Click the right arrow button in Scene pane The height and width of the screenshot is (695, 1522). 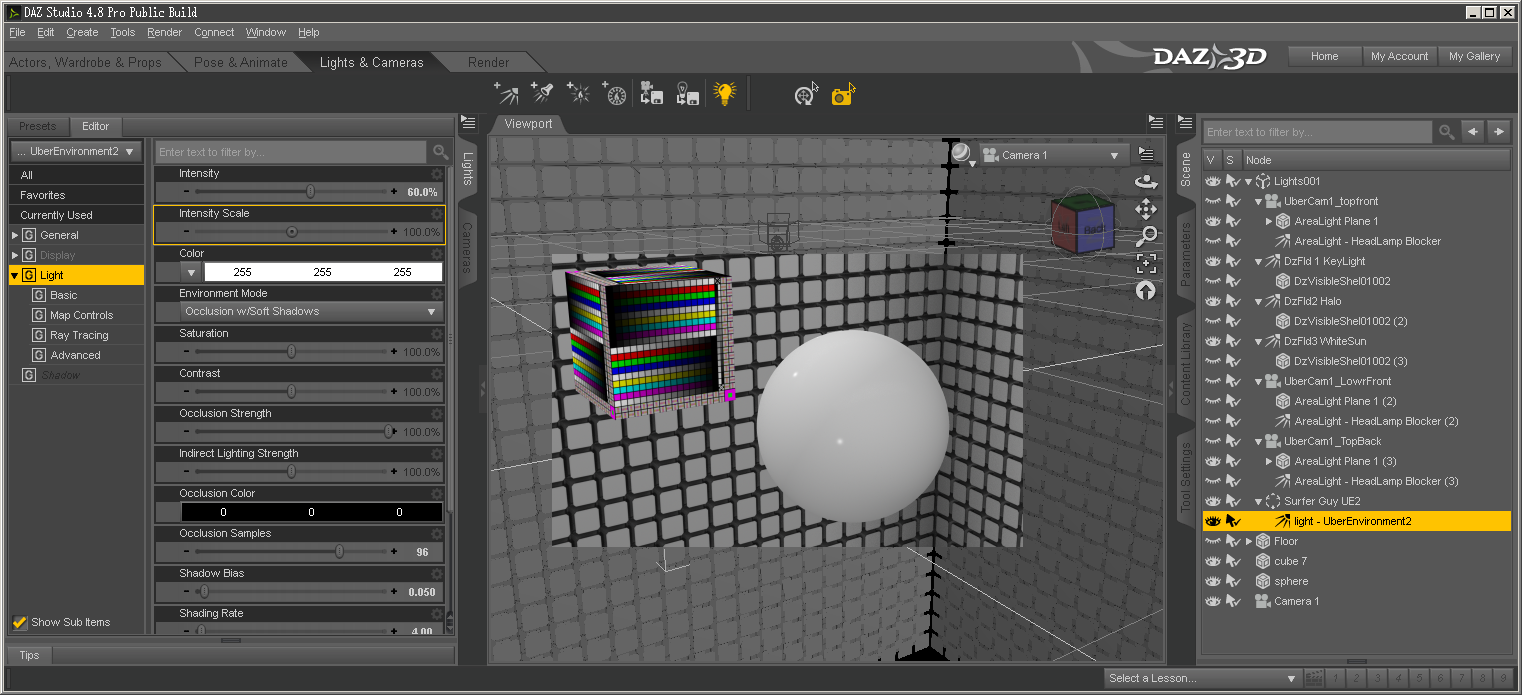1498,132
